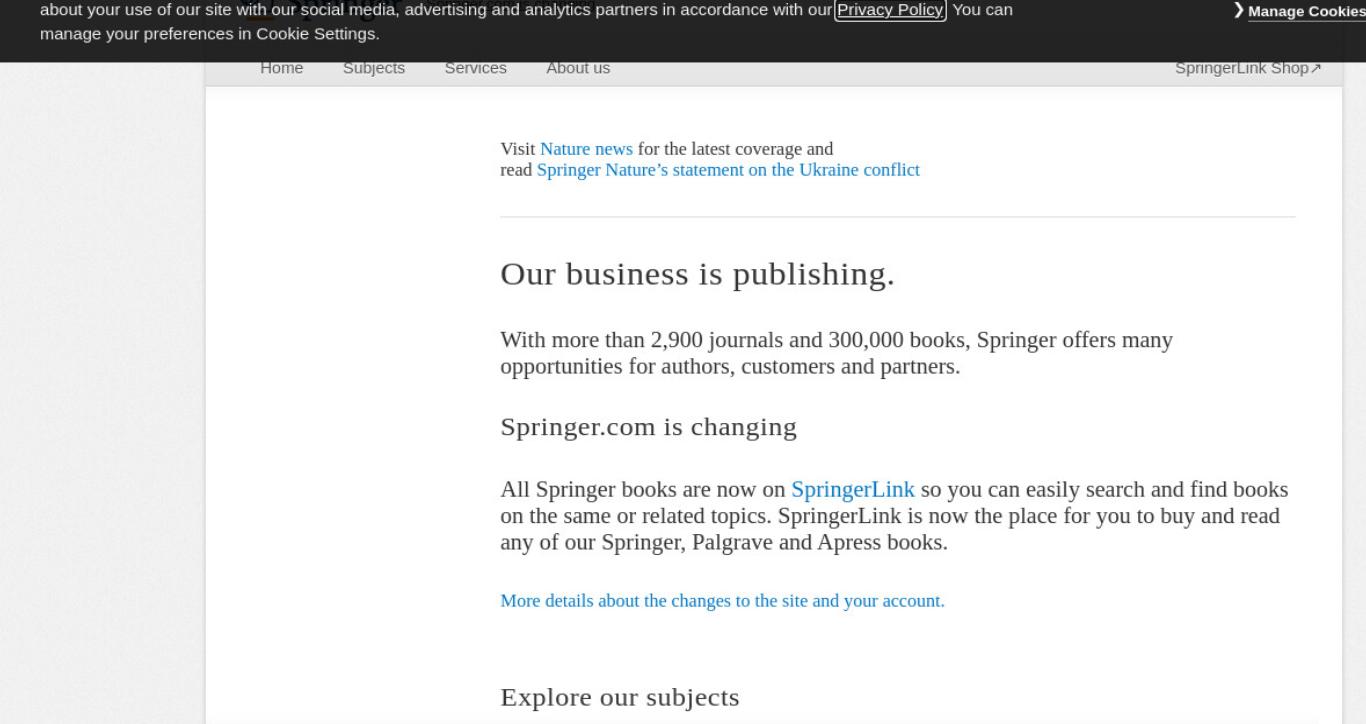Viewport: 1366px width, 724px height.
Task: Click the 'Explore our subjects' heading
Action: click(620, 697)
